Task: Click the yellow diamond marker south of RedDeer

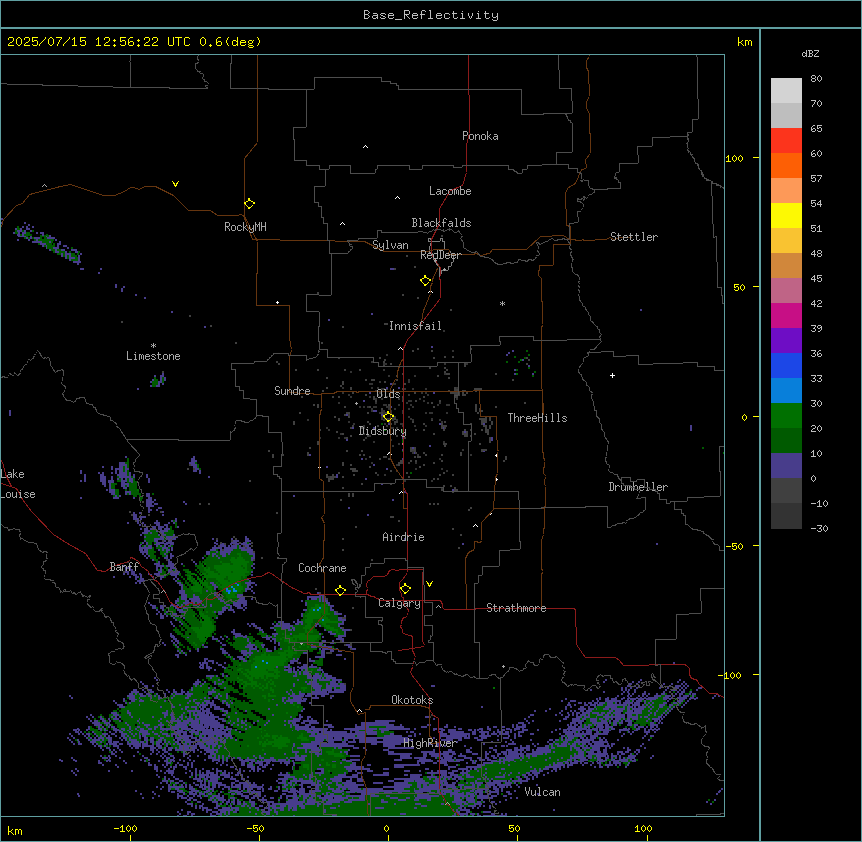Action: point(426,281)
